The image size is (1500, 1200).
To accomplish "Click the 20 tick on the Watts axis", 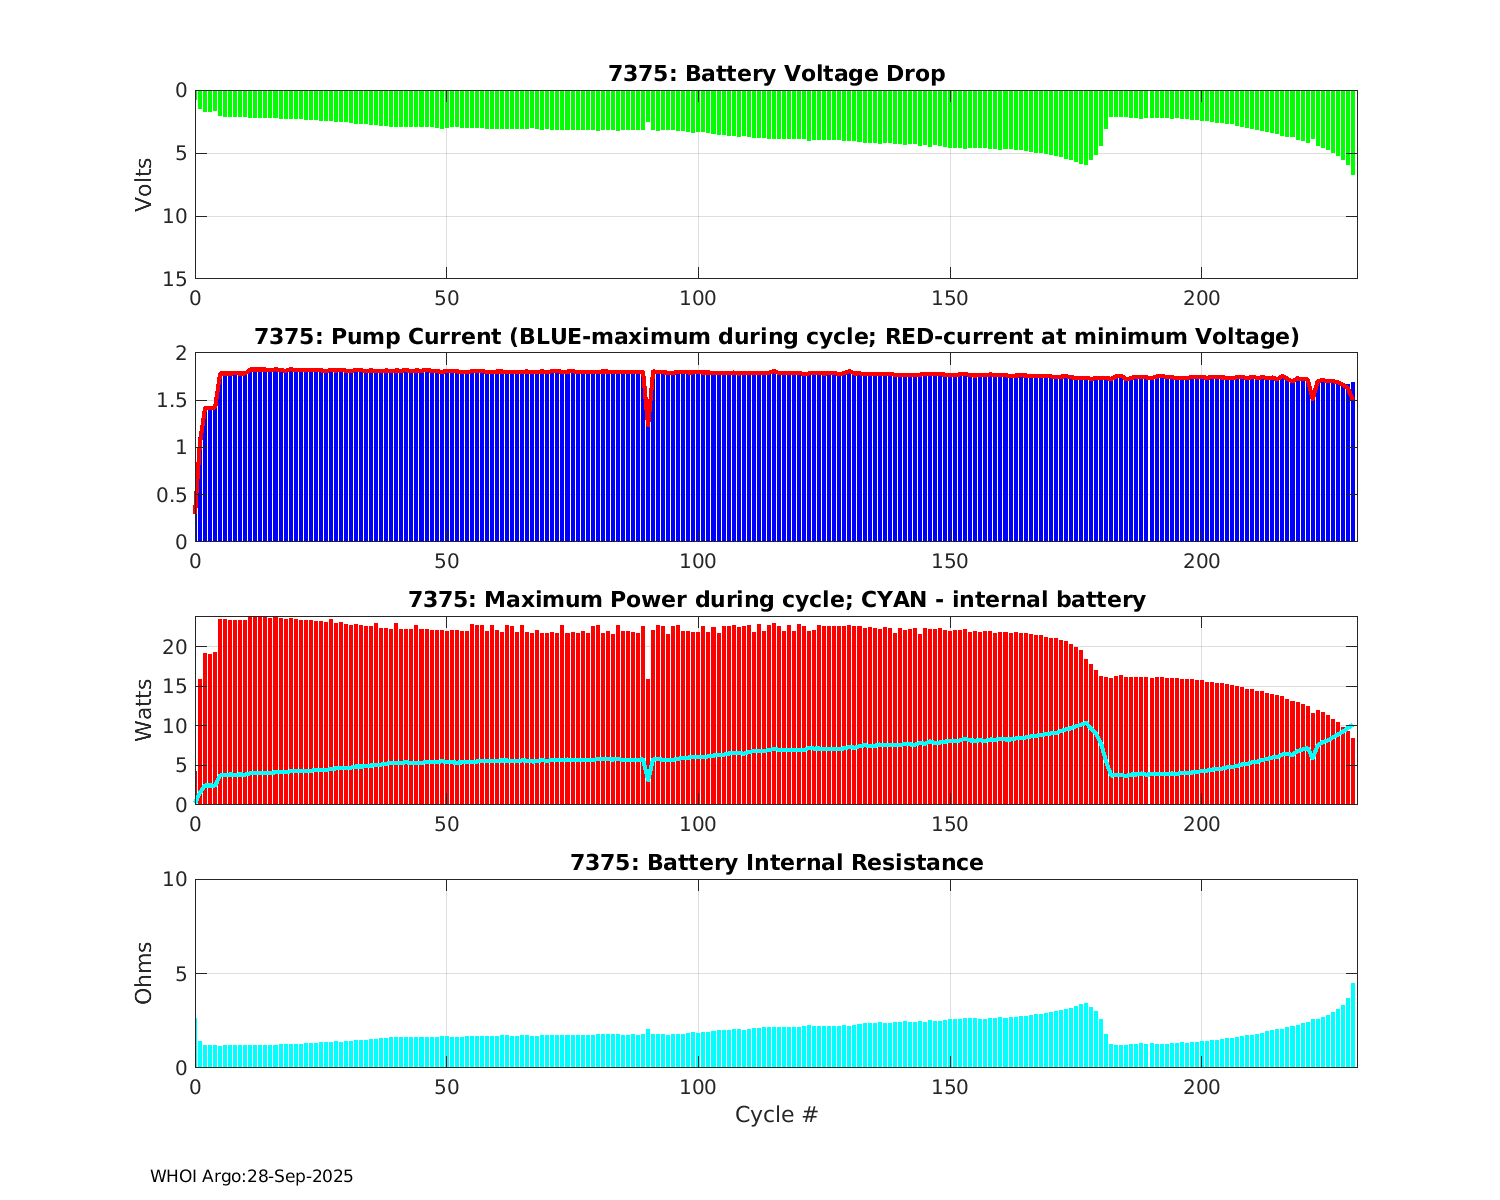I will [176, 648].
